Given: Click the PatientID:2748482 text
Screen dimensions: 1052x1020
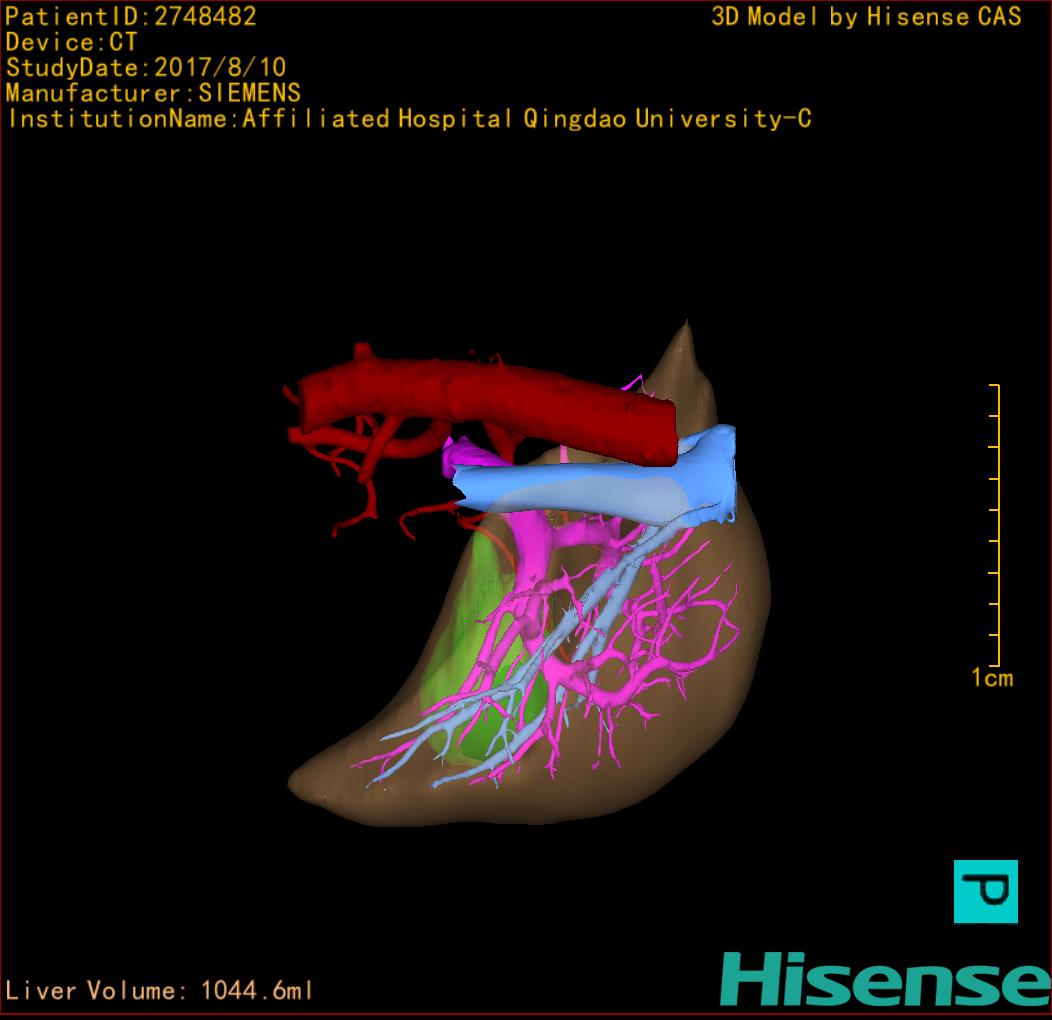Looking at the screenshot, I should point(131,17).
